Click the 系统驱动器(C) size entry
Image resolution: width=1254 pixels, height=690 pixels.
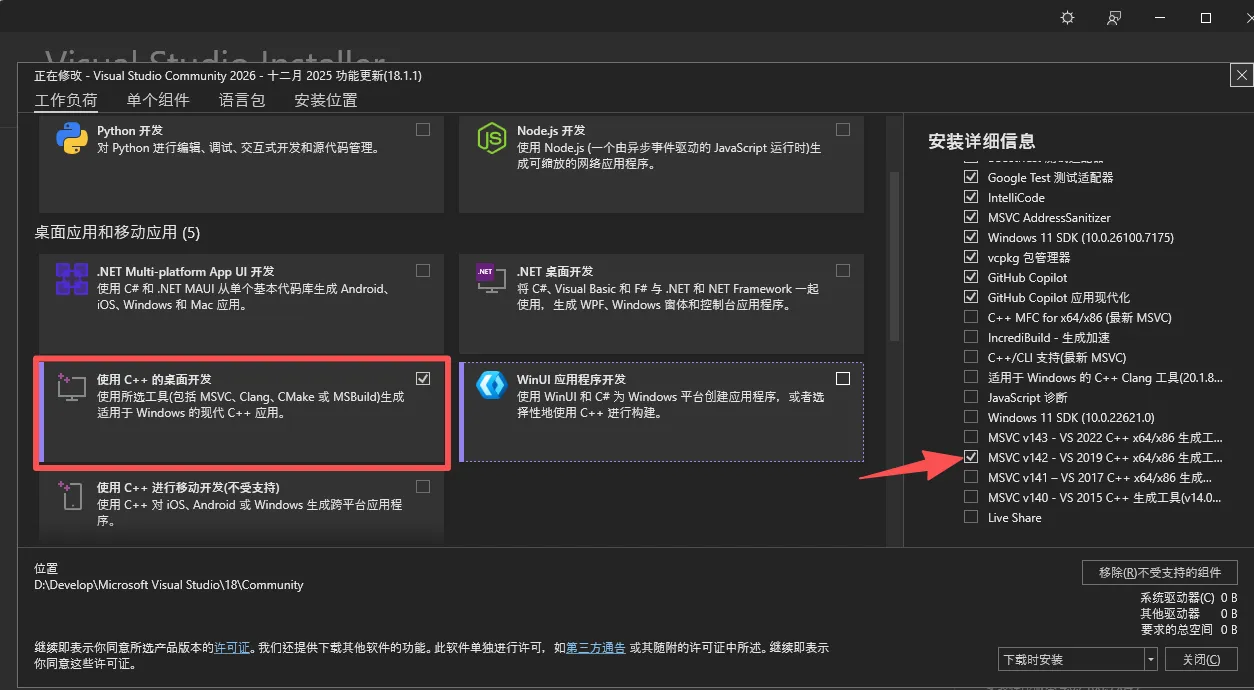1189,597
